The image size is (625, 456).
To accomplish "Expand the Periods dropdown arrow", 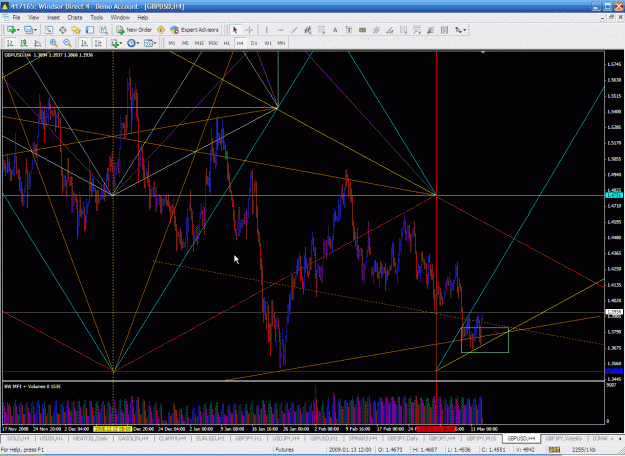I will [x=138, y=43].
